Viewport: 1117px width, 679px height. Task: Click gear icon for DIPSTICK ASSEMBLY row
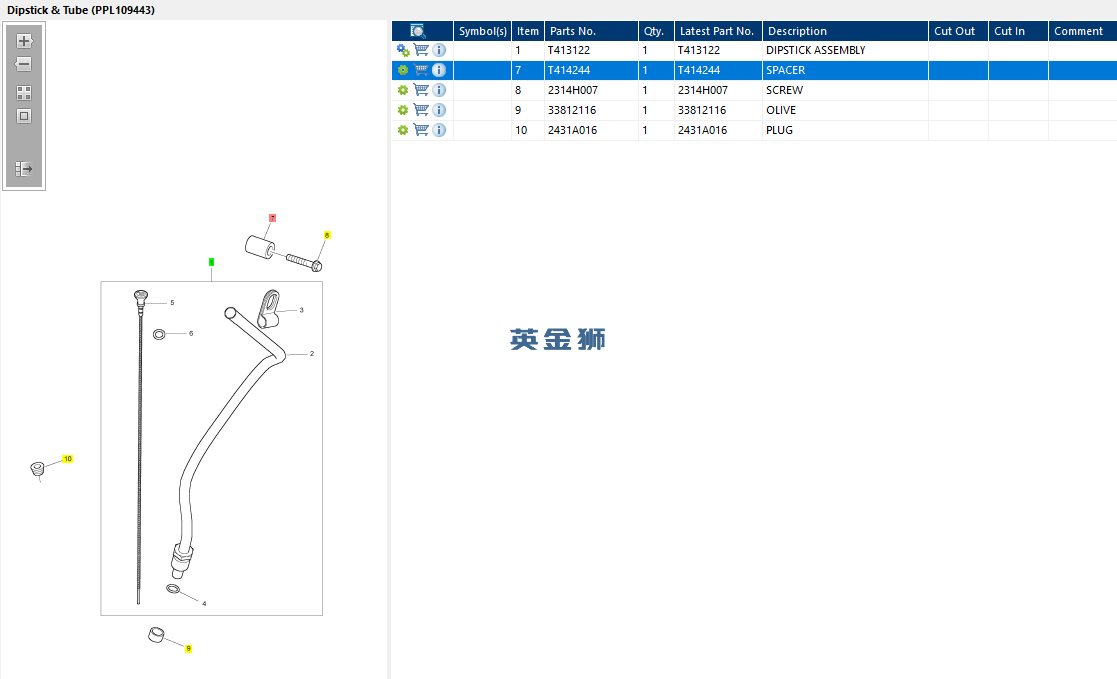pyautogui.click(x=403, y=51)
